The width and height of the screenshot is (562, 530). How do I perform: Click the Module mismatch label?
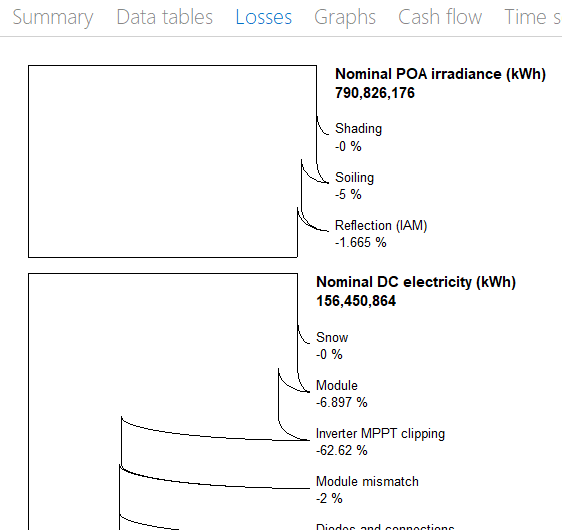pos(367,481)
